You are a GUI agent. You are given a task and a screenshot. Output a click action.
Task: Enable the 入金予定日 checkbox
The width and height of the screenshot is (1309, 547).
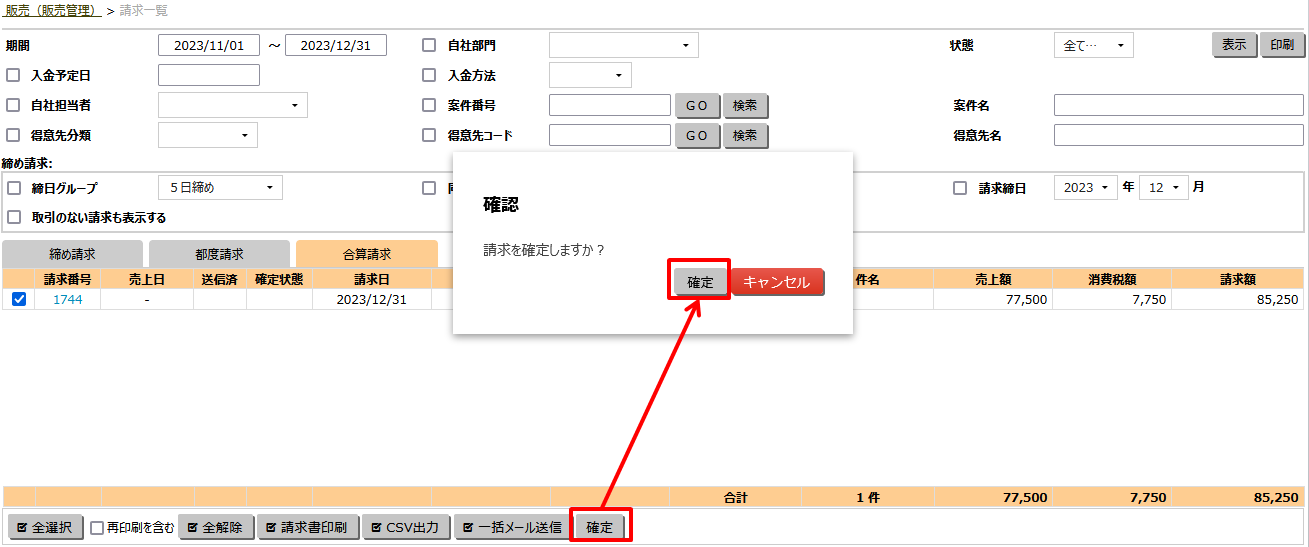click(x=13, y=75)
